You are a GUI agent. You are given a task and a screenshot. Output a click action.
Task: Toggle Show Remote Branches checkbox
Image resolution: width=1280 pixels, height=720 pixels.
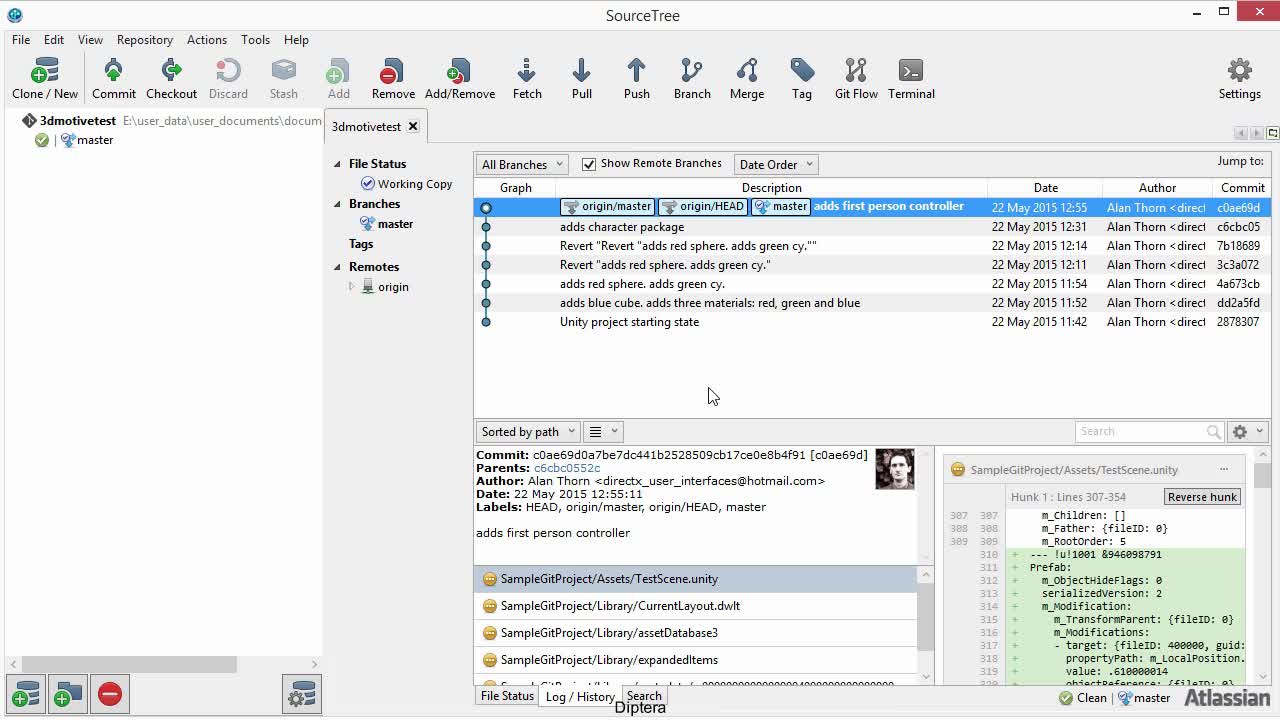[x=589, y=164]
